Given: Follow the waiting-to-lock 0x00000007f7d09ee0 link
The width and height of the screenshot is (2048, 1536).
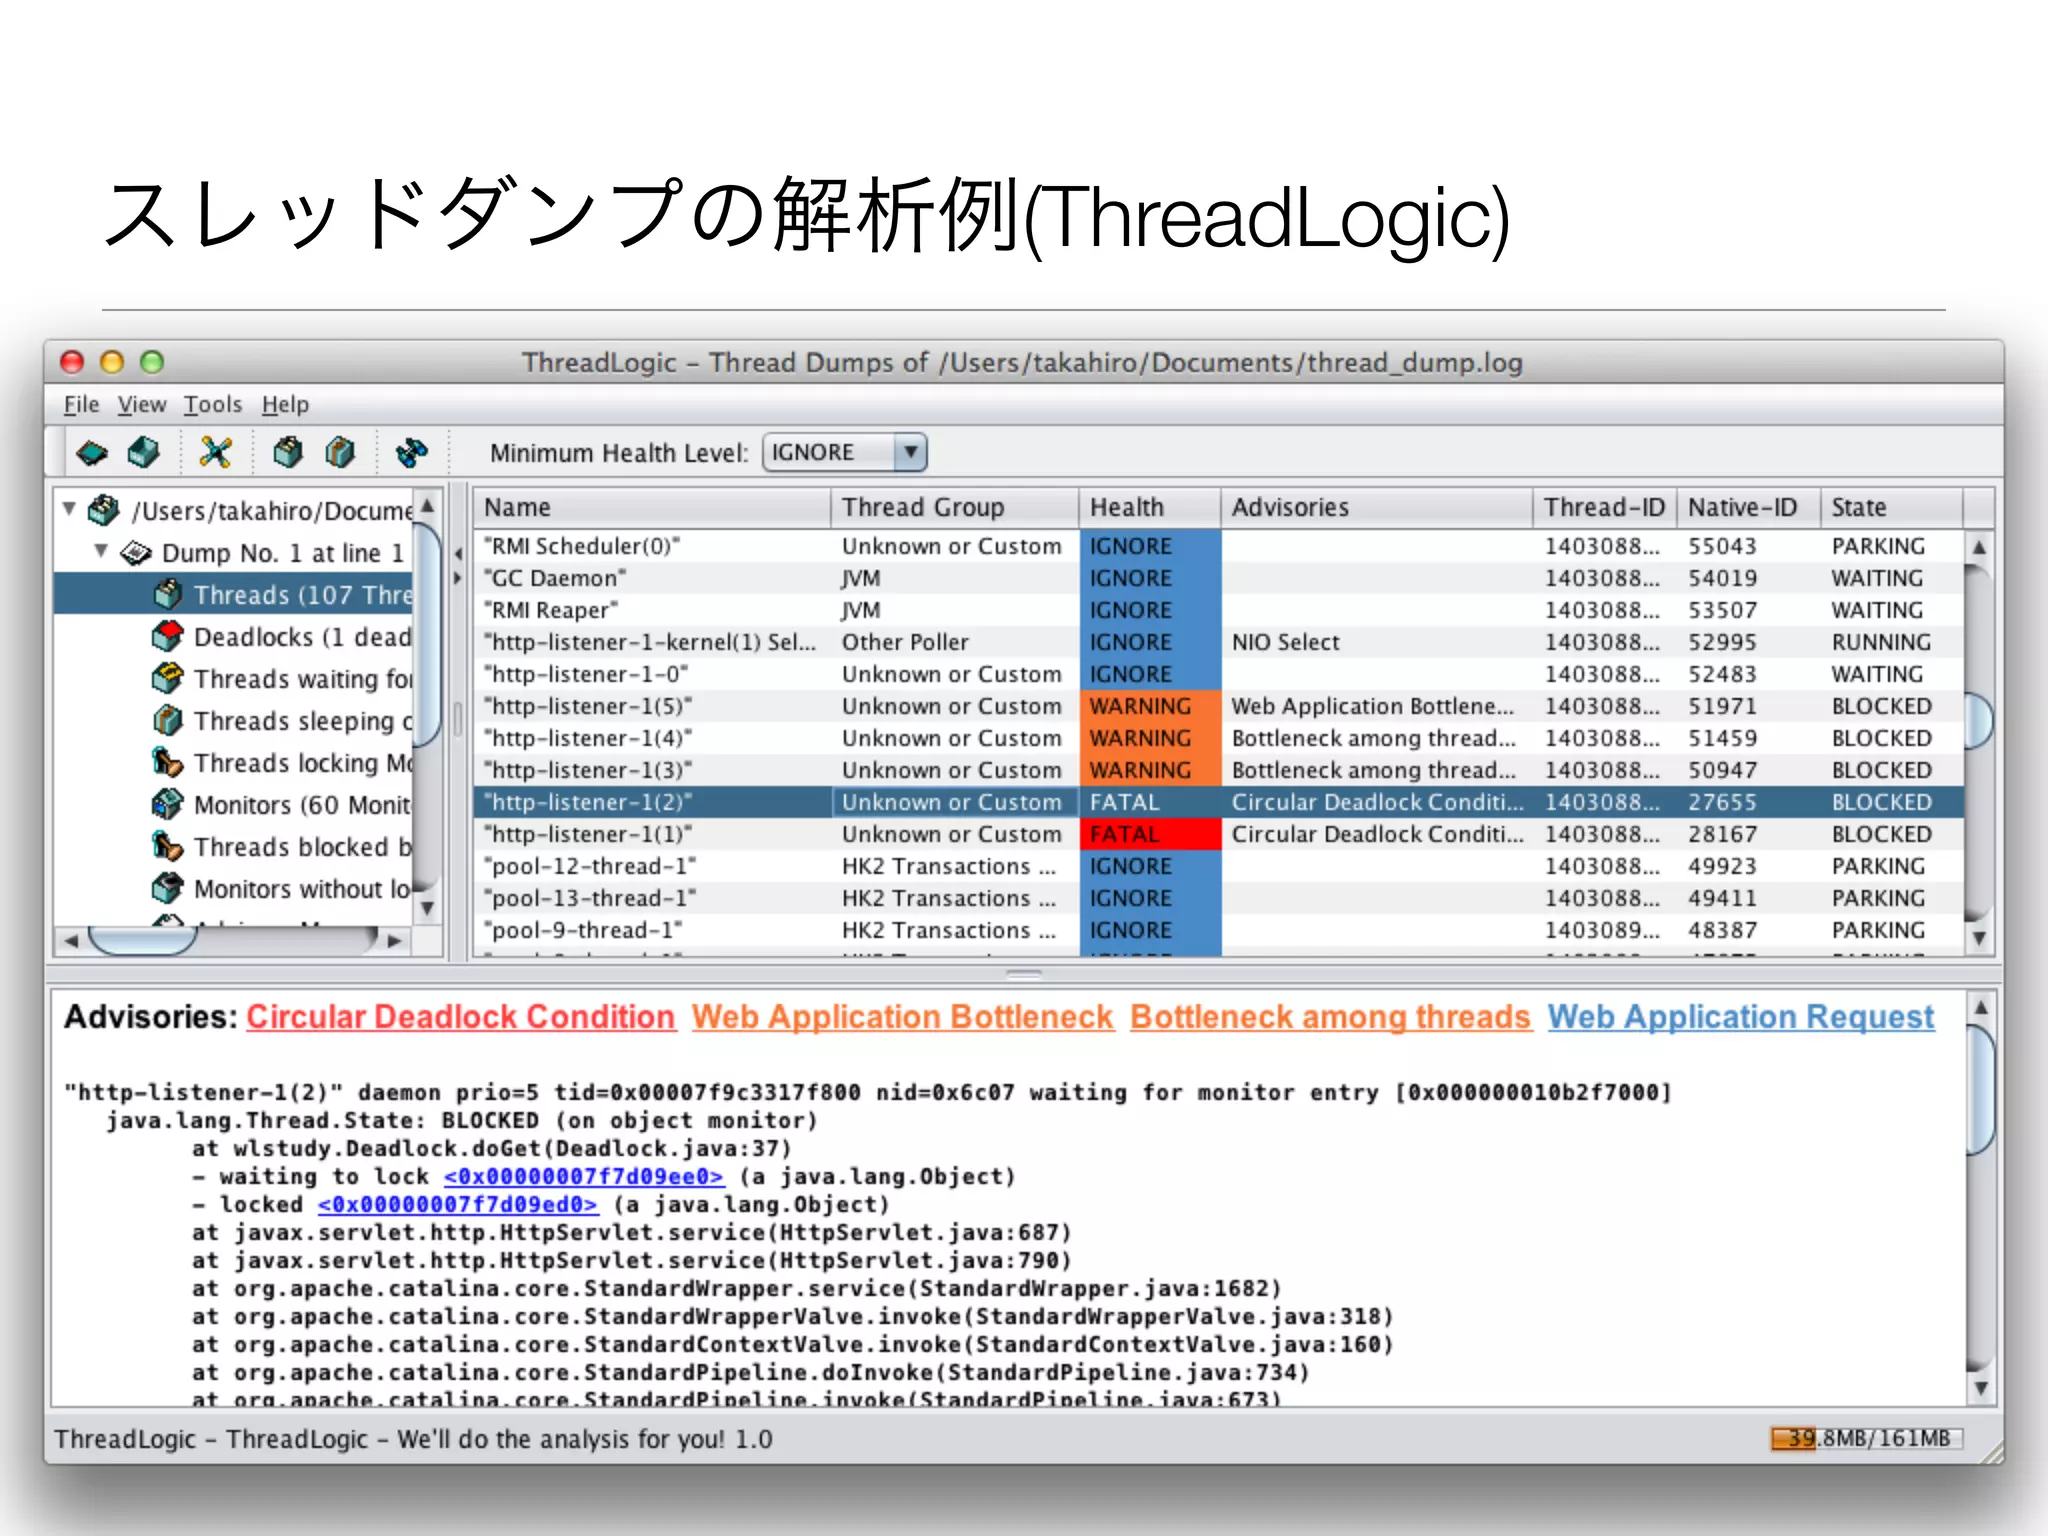Looking at the screenshot, I should [584, 1177].
